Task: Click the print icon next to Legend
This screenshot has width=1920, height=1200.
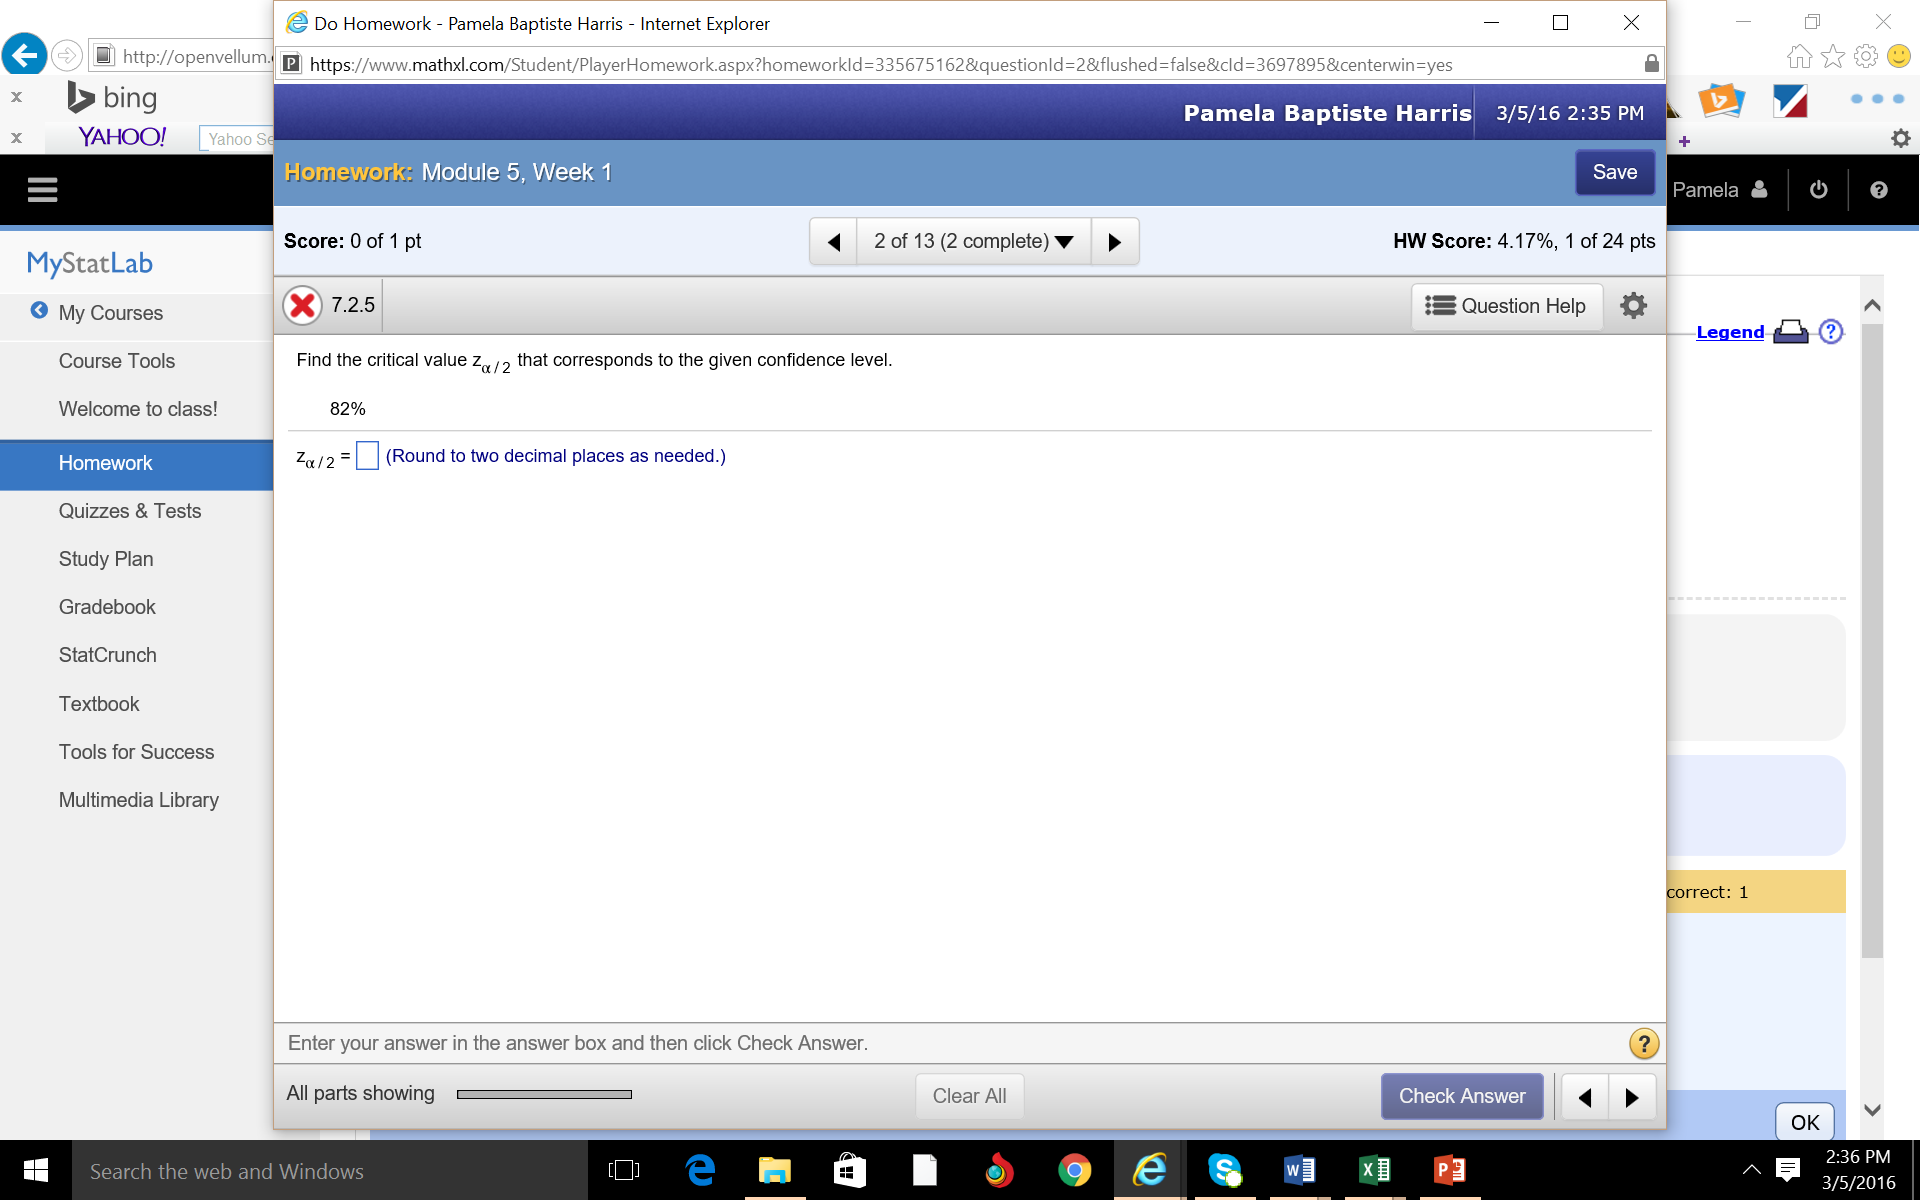Action: (x=1790, y=332)
